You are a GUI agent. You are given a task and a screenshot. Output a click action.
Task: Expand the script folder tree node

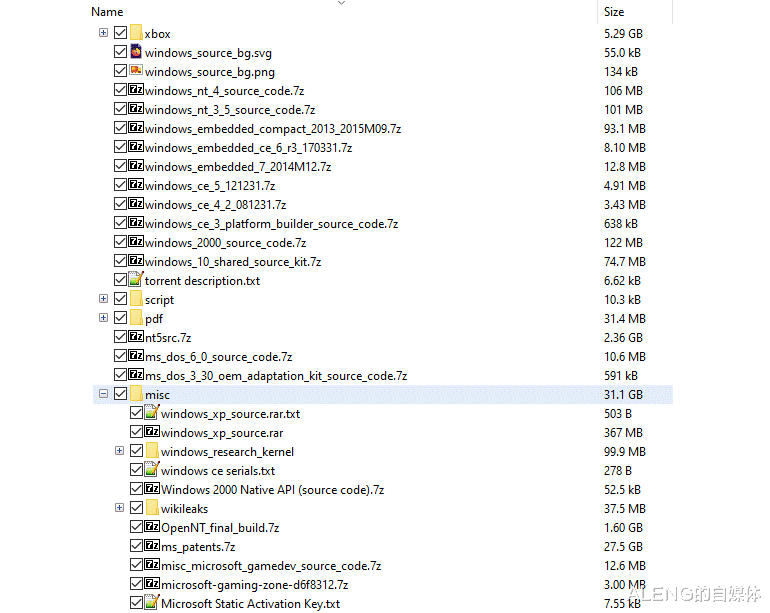[103, 299]
